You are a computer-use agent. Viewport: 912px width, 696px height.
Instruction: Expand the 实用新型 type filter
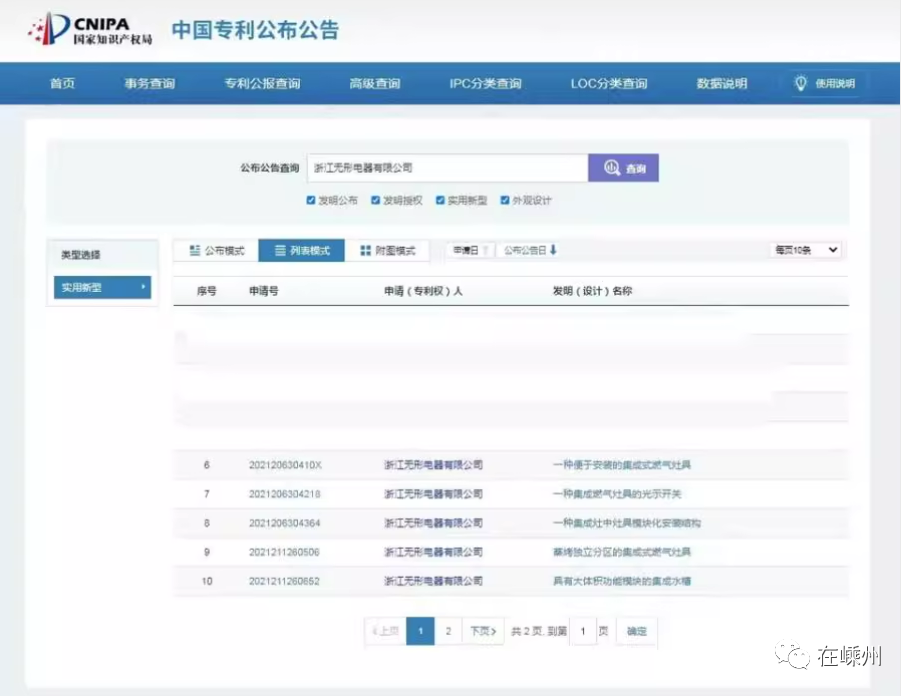pos(102,288)
